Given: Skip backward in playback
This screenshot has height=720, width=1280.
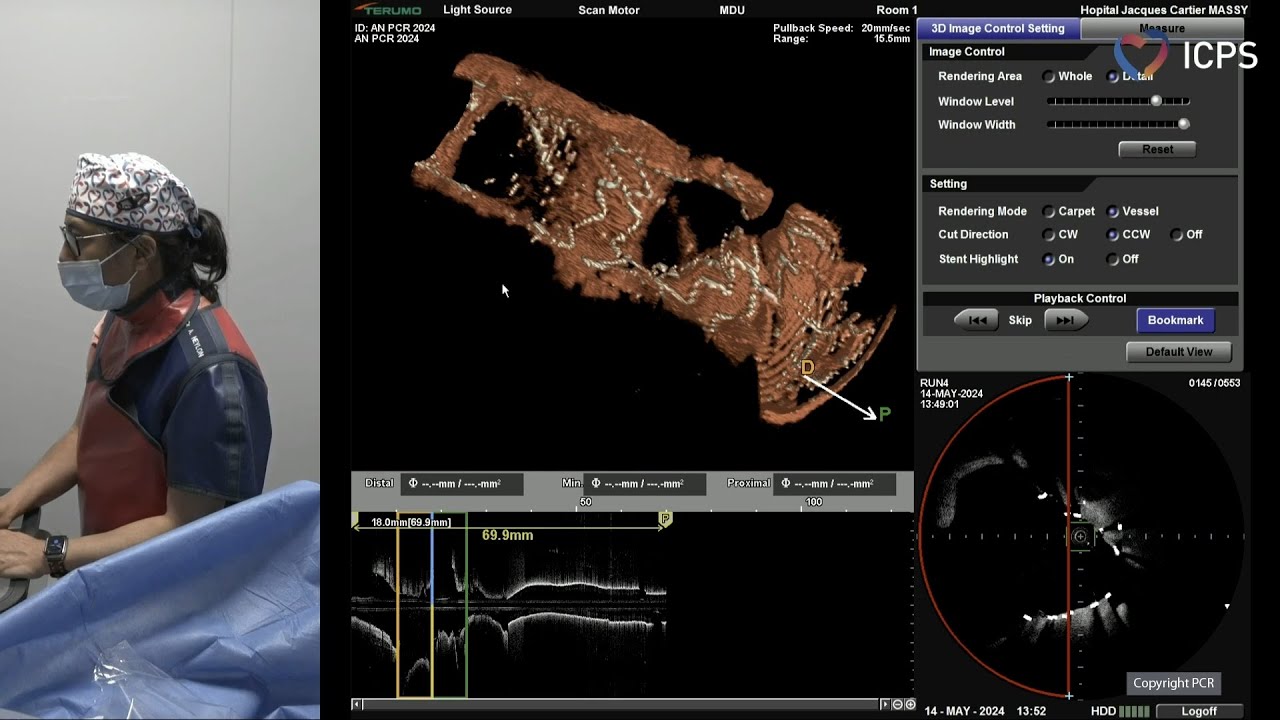Looking at the screenshot, I should (x=977, y=320).
